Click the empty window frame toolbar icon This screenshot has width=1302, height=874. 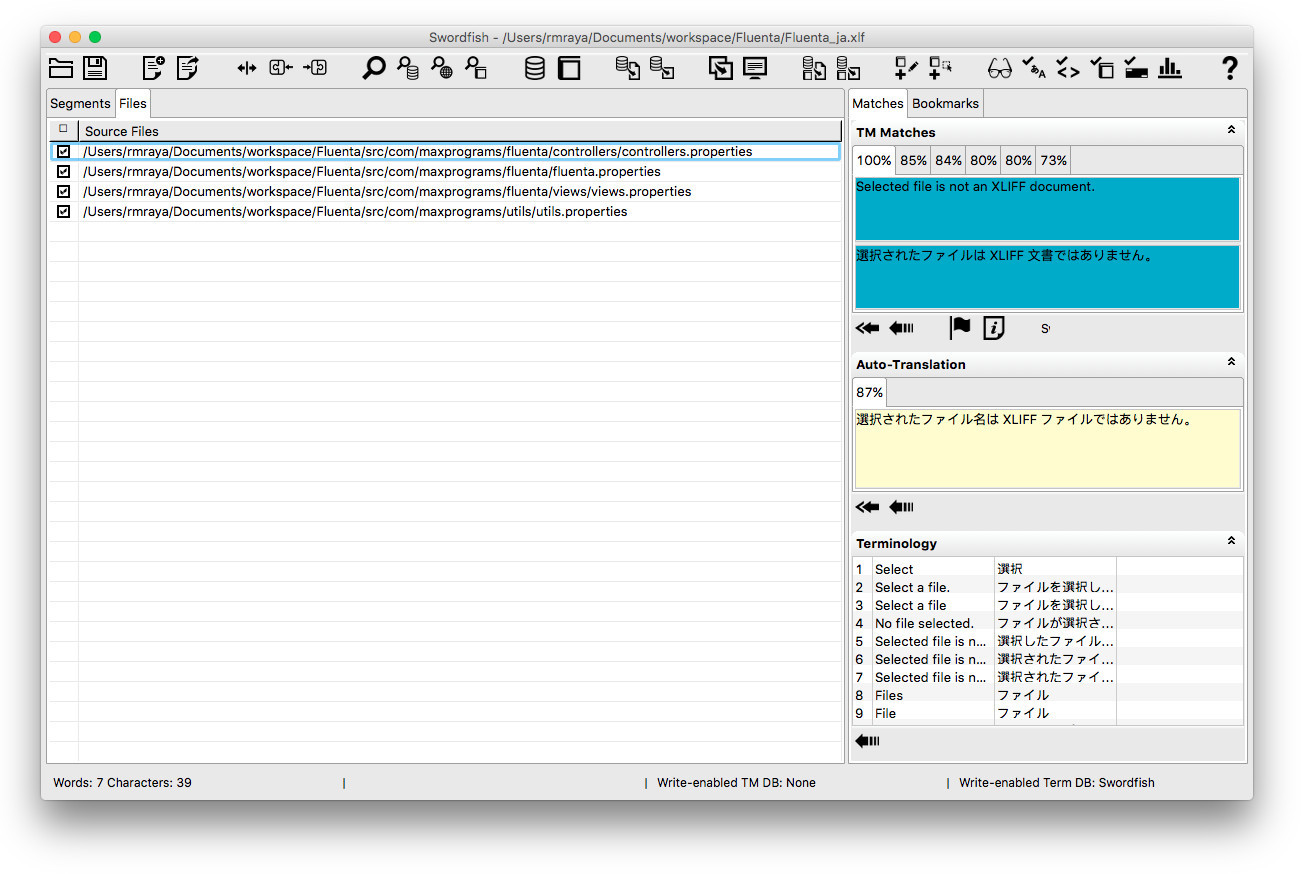click(569, 68)
